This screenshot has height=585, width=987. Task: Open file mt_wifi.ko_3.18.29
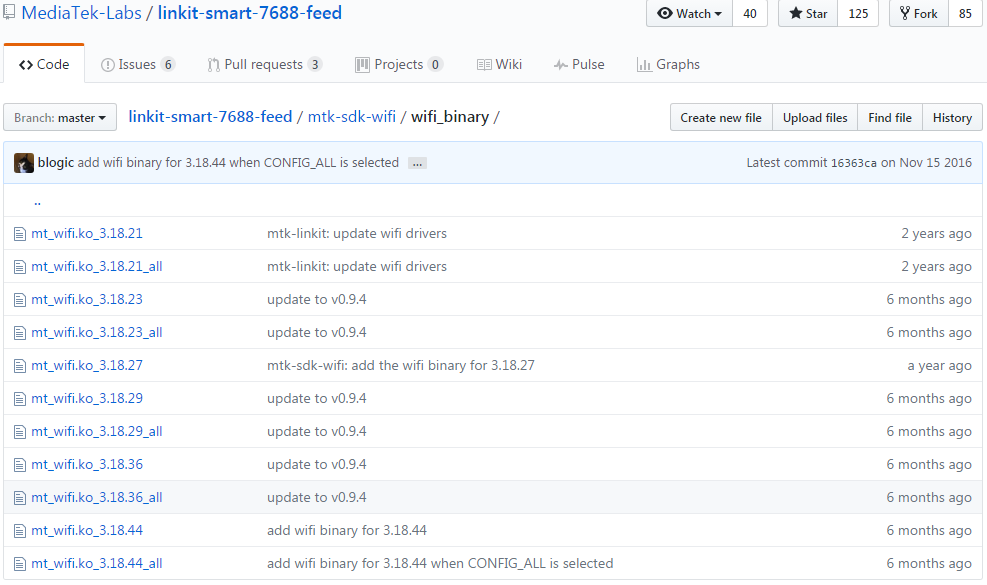point(87,399)
